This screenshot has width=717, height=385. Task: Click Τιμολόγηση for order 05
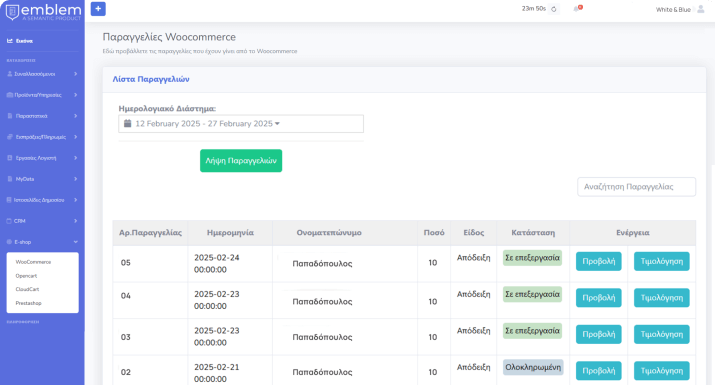tap(662, 261)
